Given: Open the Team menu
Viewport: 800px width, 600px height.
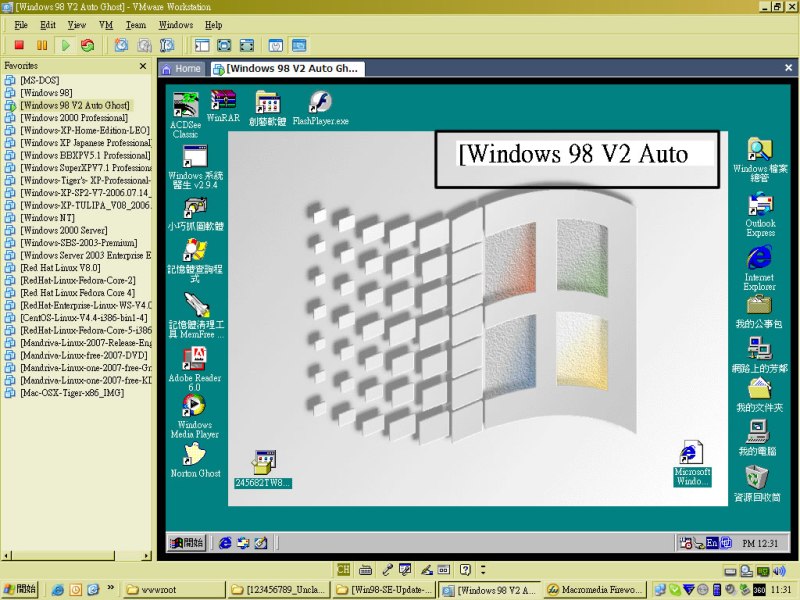Looking at the screenshot, I should [136, 25].
